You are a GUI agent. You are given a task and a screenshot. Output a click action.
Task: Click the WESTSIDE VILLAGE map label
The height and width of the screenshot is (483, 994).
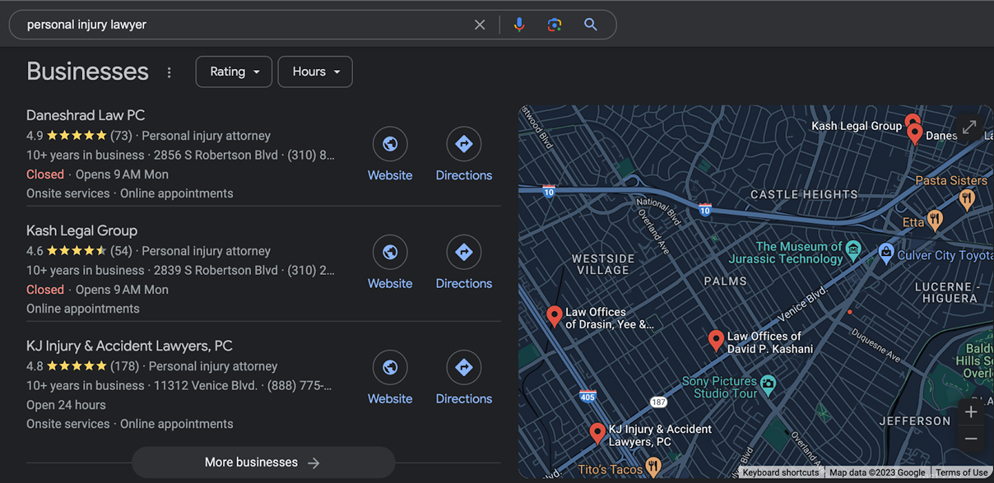tap(602, 264)
